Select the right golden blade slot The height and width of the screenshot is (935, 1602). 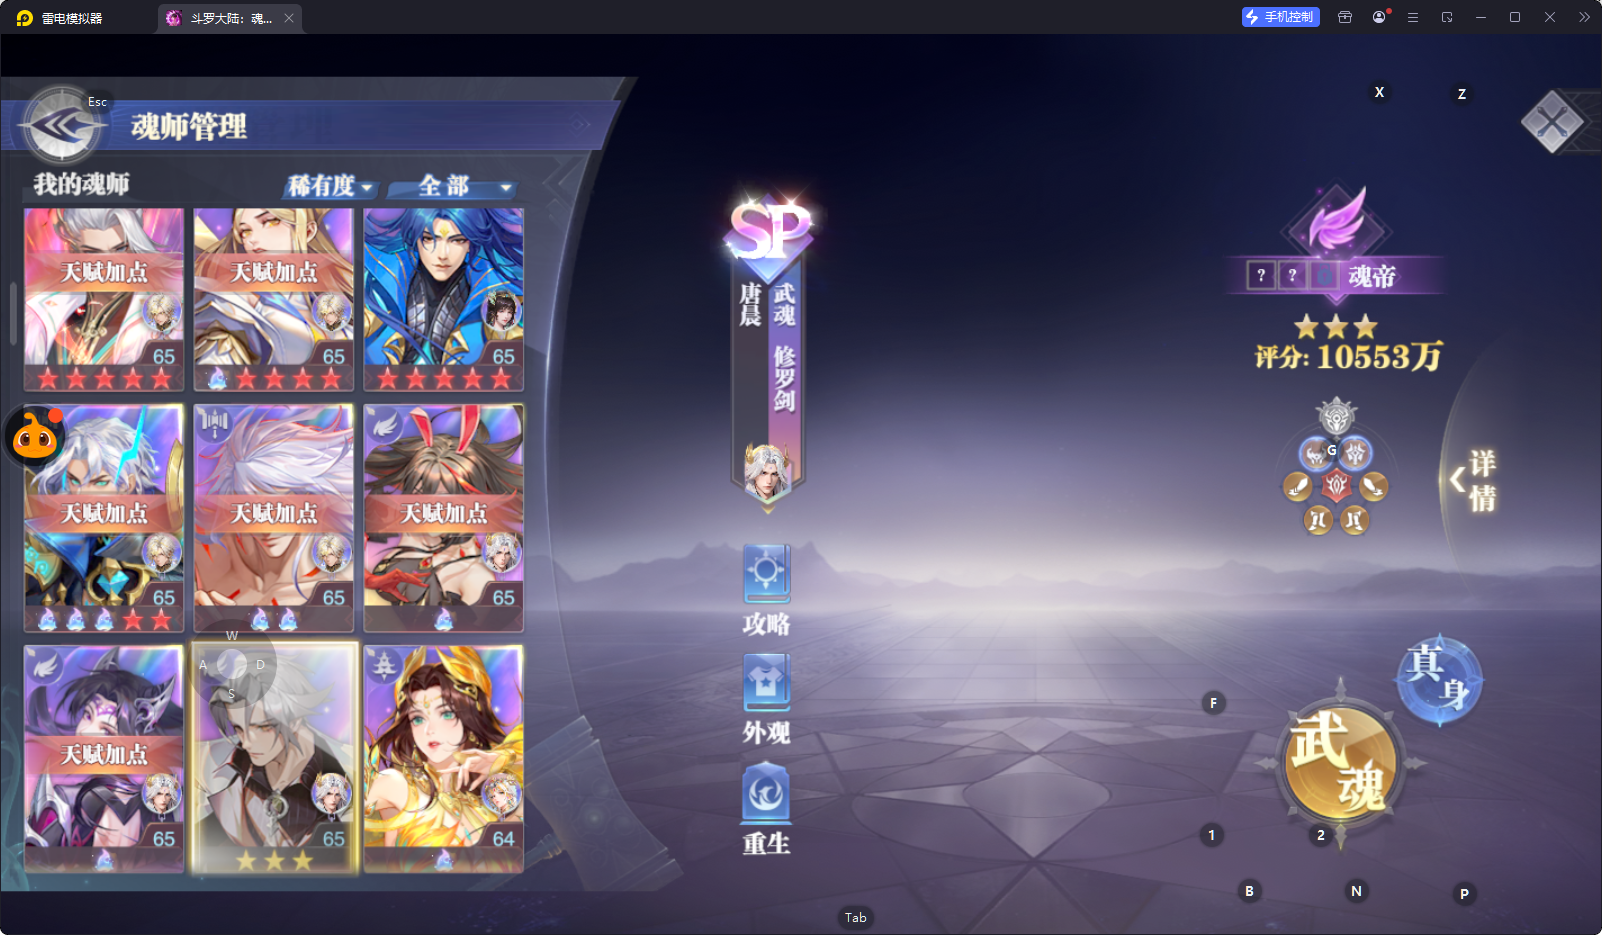pyautogui.click(x=1374, y=487)
